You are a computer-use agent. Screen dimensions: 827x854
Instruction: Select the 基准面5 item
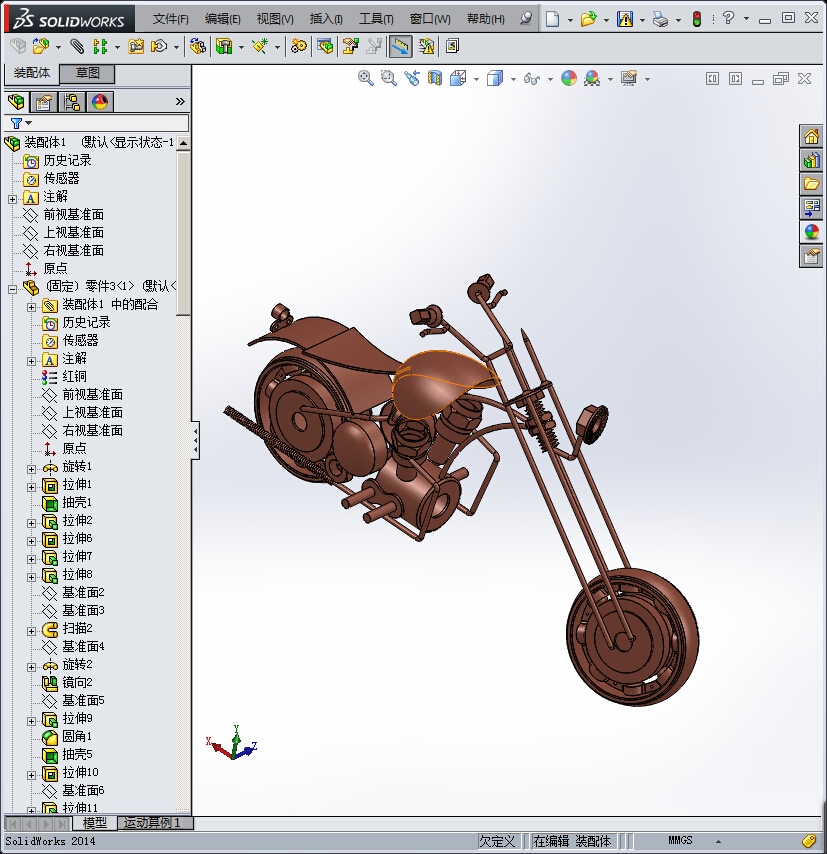coord(83,700)
